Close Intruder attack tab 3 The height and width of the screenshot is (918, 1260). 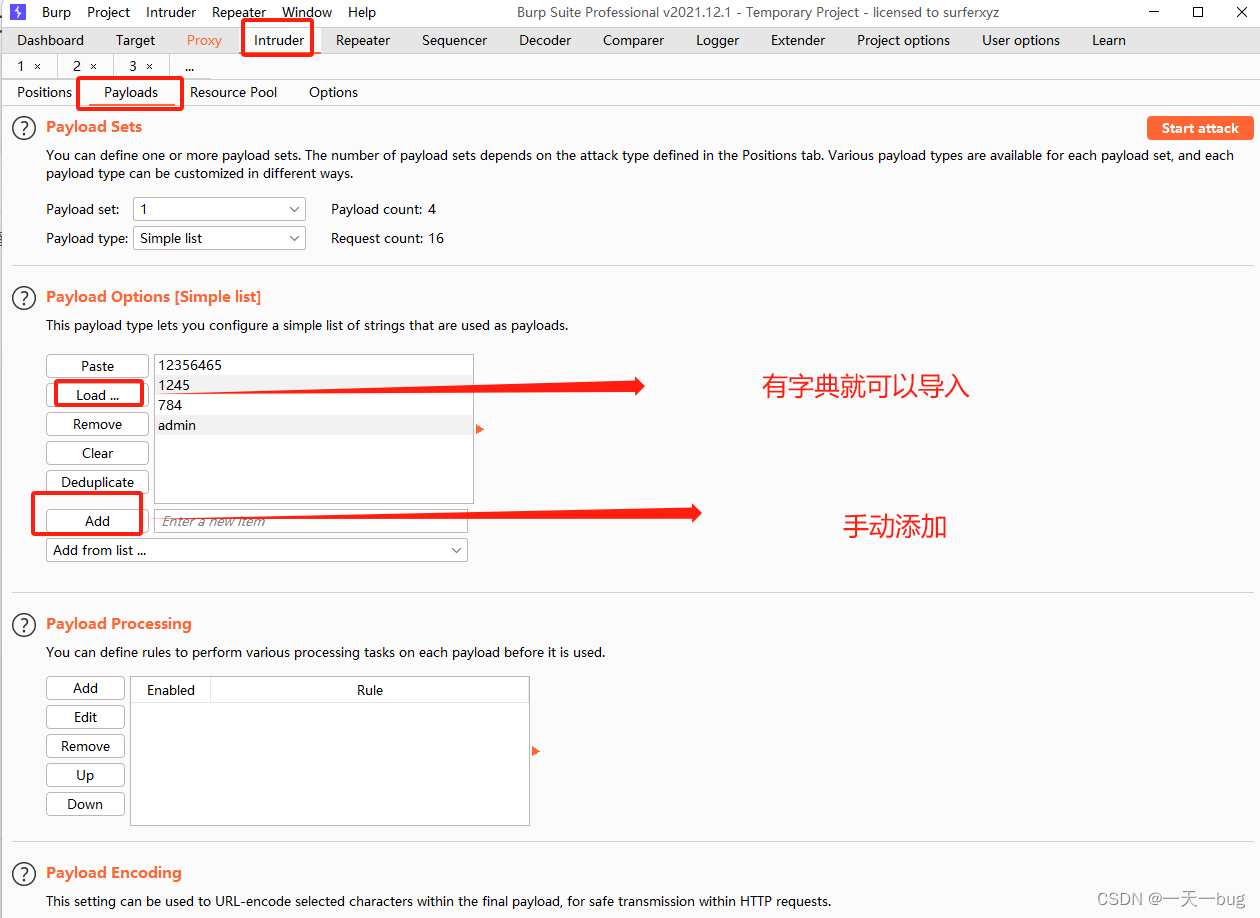[150, 66]
